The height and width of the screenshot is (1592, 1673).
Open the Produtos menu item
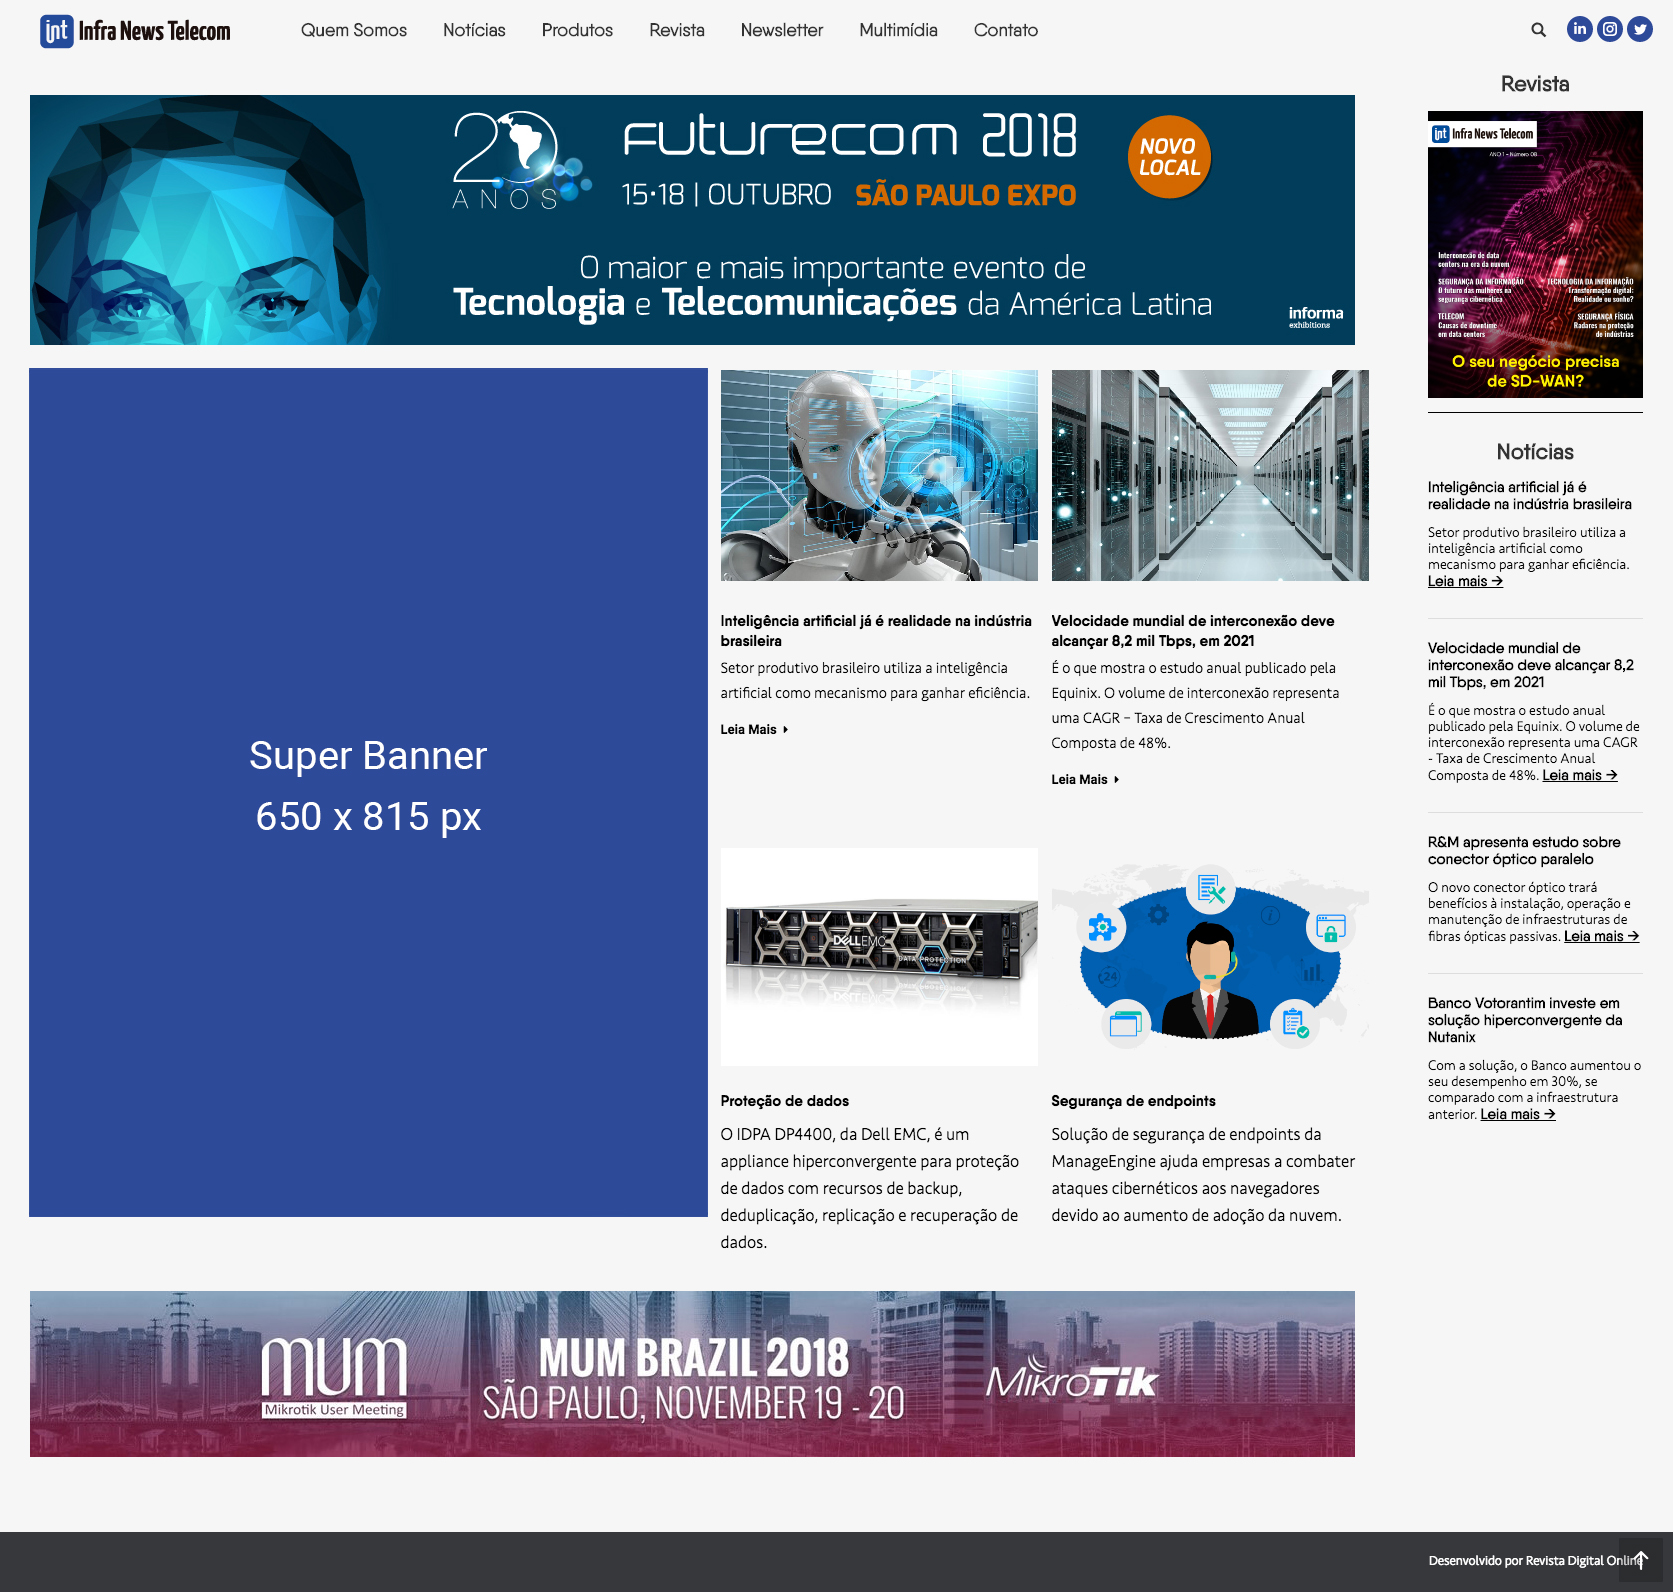coord(577,30)
